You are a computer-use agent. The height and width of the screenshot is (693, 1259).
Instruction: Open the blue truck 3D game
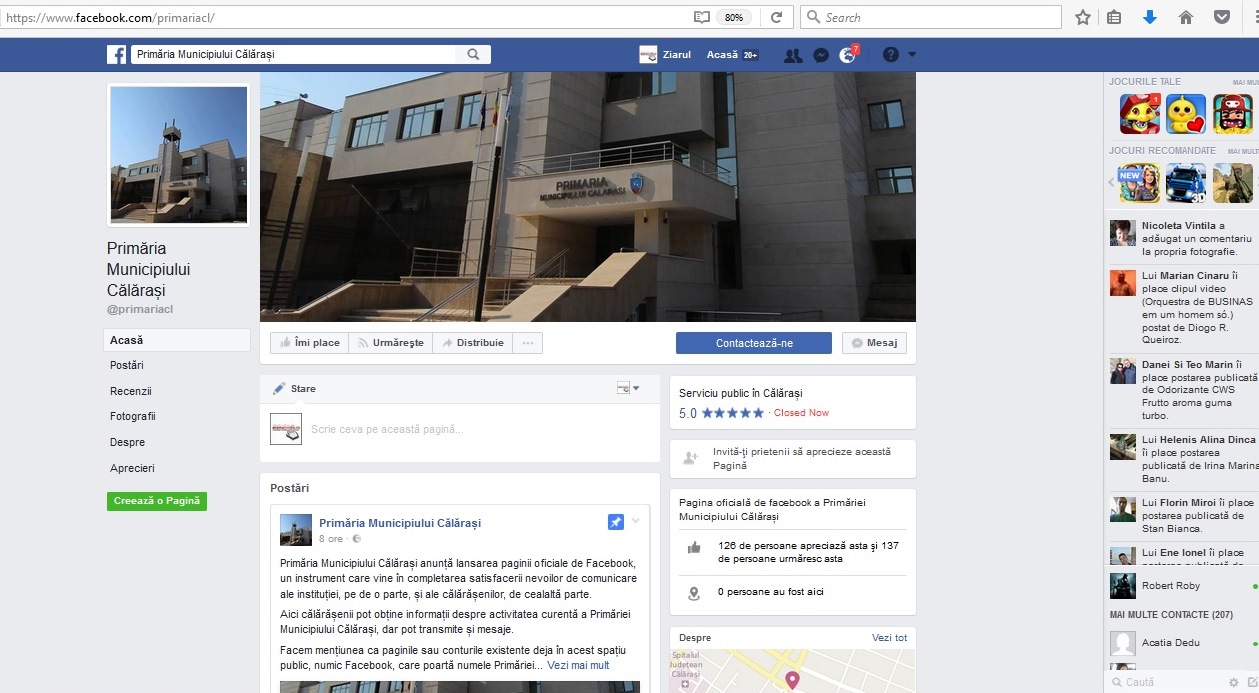[1186, 183]
